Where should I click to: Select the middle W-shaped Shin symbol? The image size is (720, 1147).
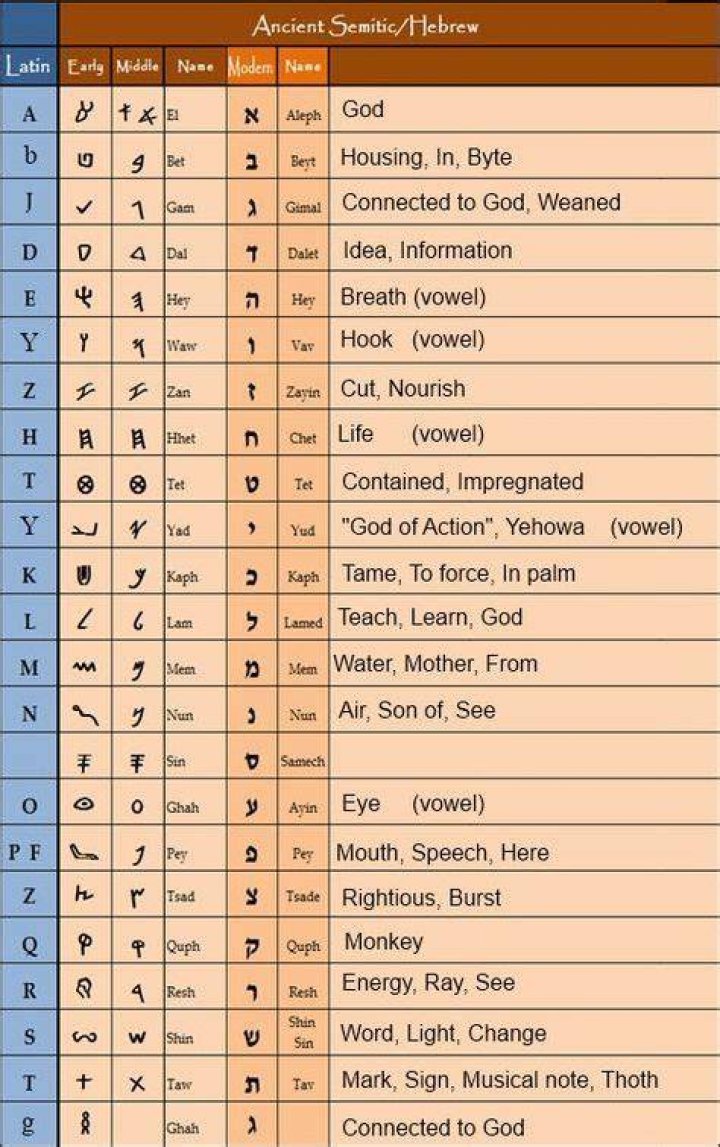pyautogui.click(x=137, y=1037)
